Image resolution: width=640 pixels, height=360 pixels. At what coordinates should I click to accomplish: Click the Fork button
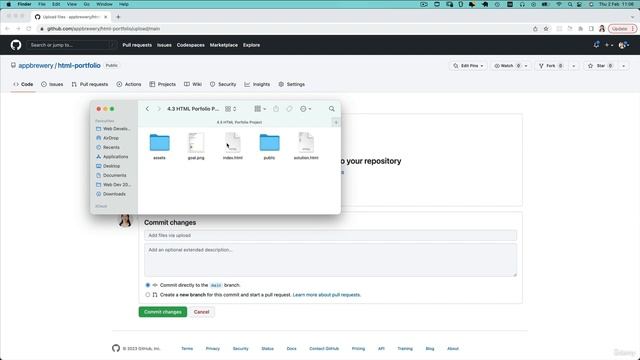pyautogui.click(x=551, y=66)
